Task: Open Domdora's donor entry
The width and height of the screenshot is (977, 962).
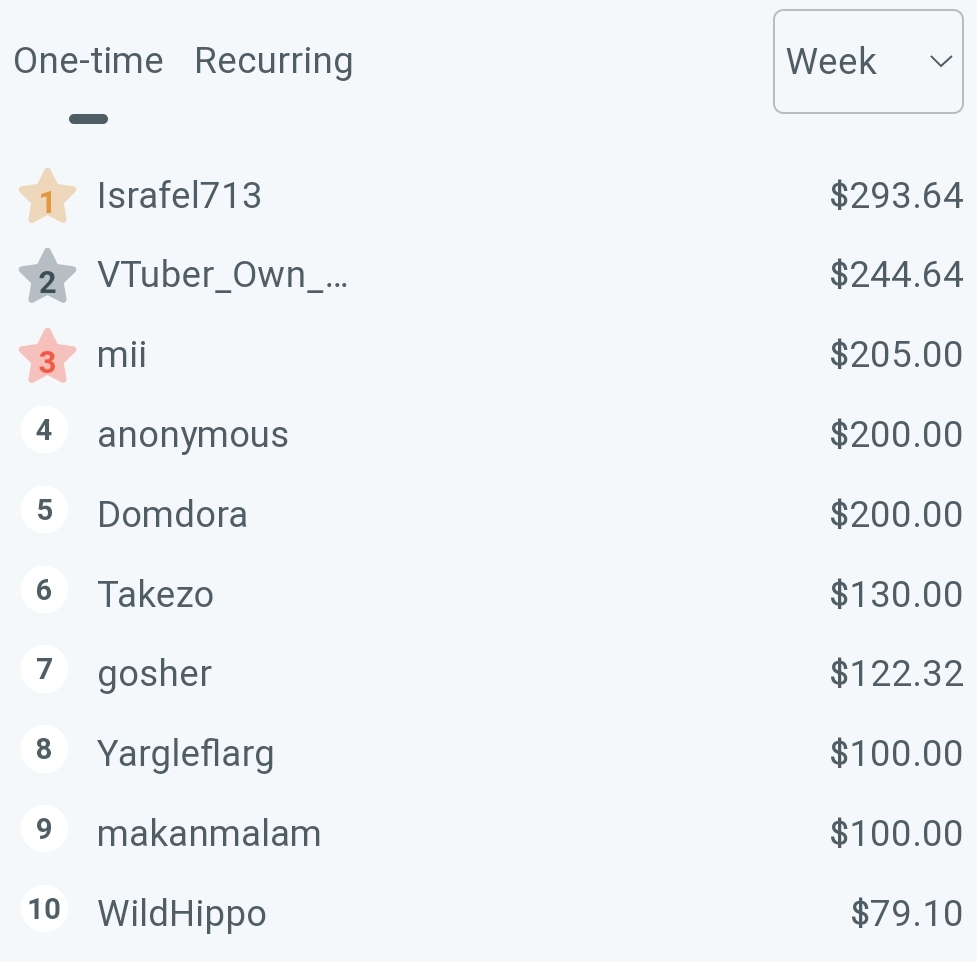Action: [173, 515]
